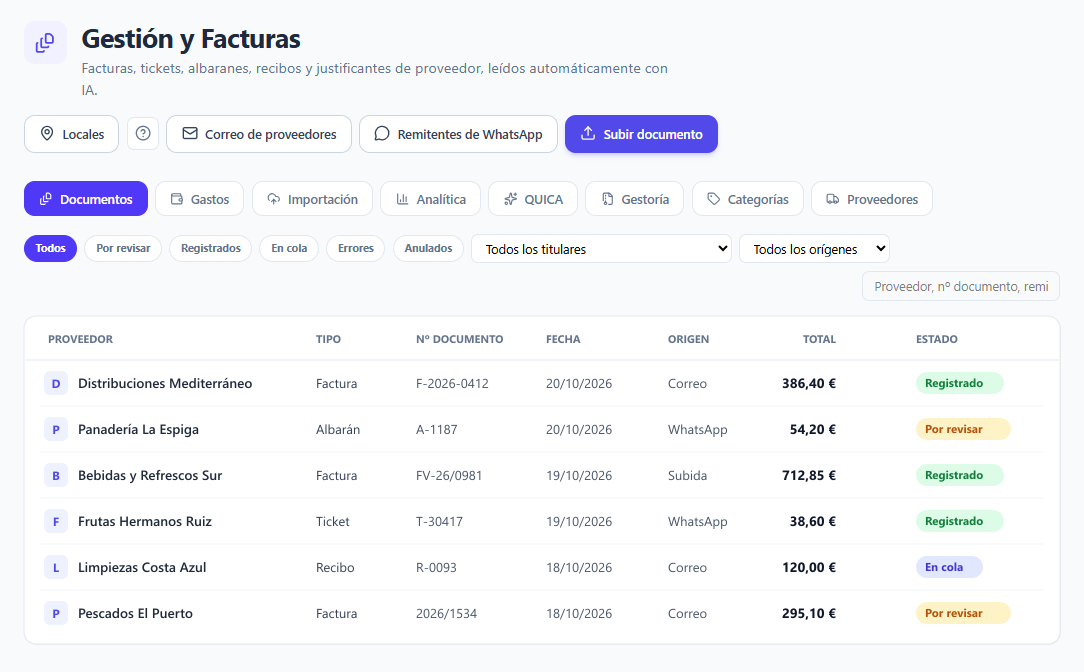Click the truck icon in Proveedores tab
Image resolution: width=1084 pixels, height=672 pixels.
pyautogui.click(x=833, y=199)
